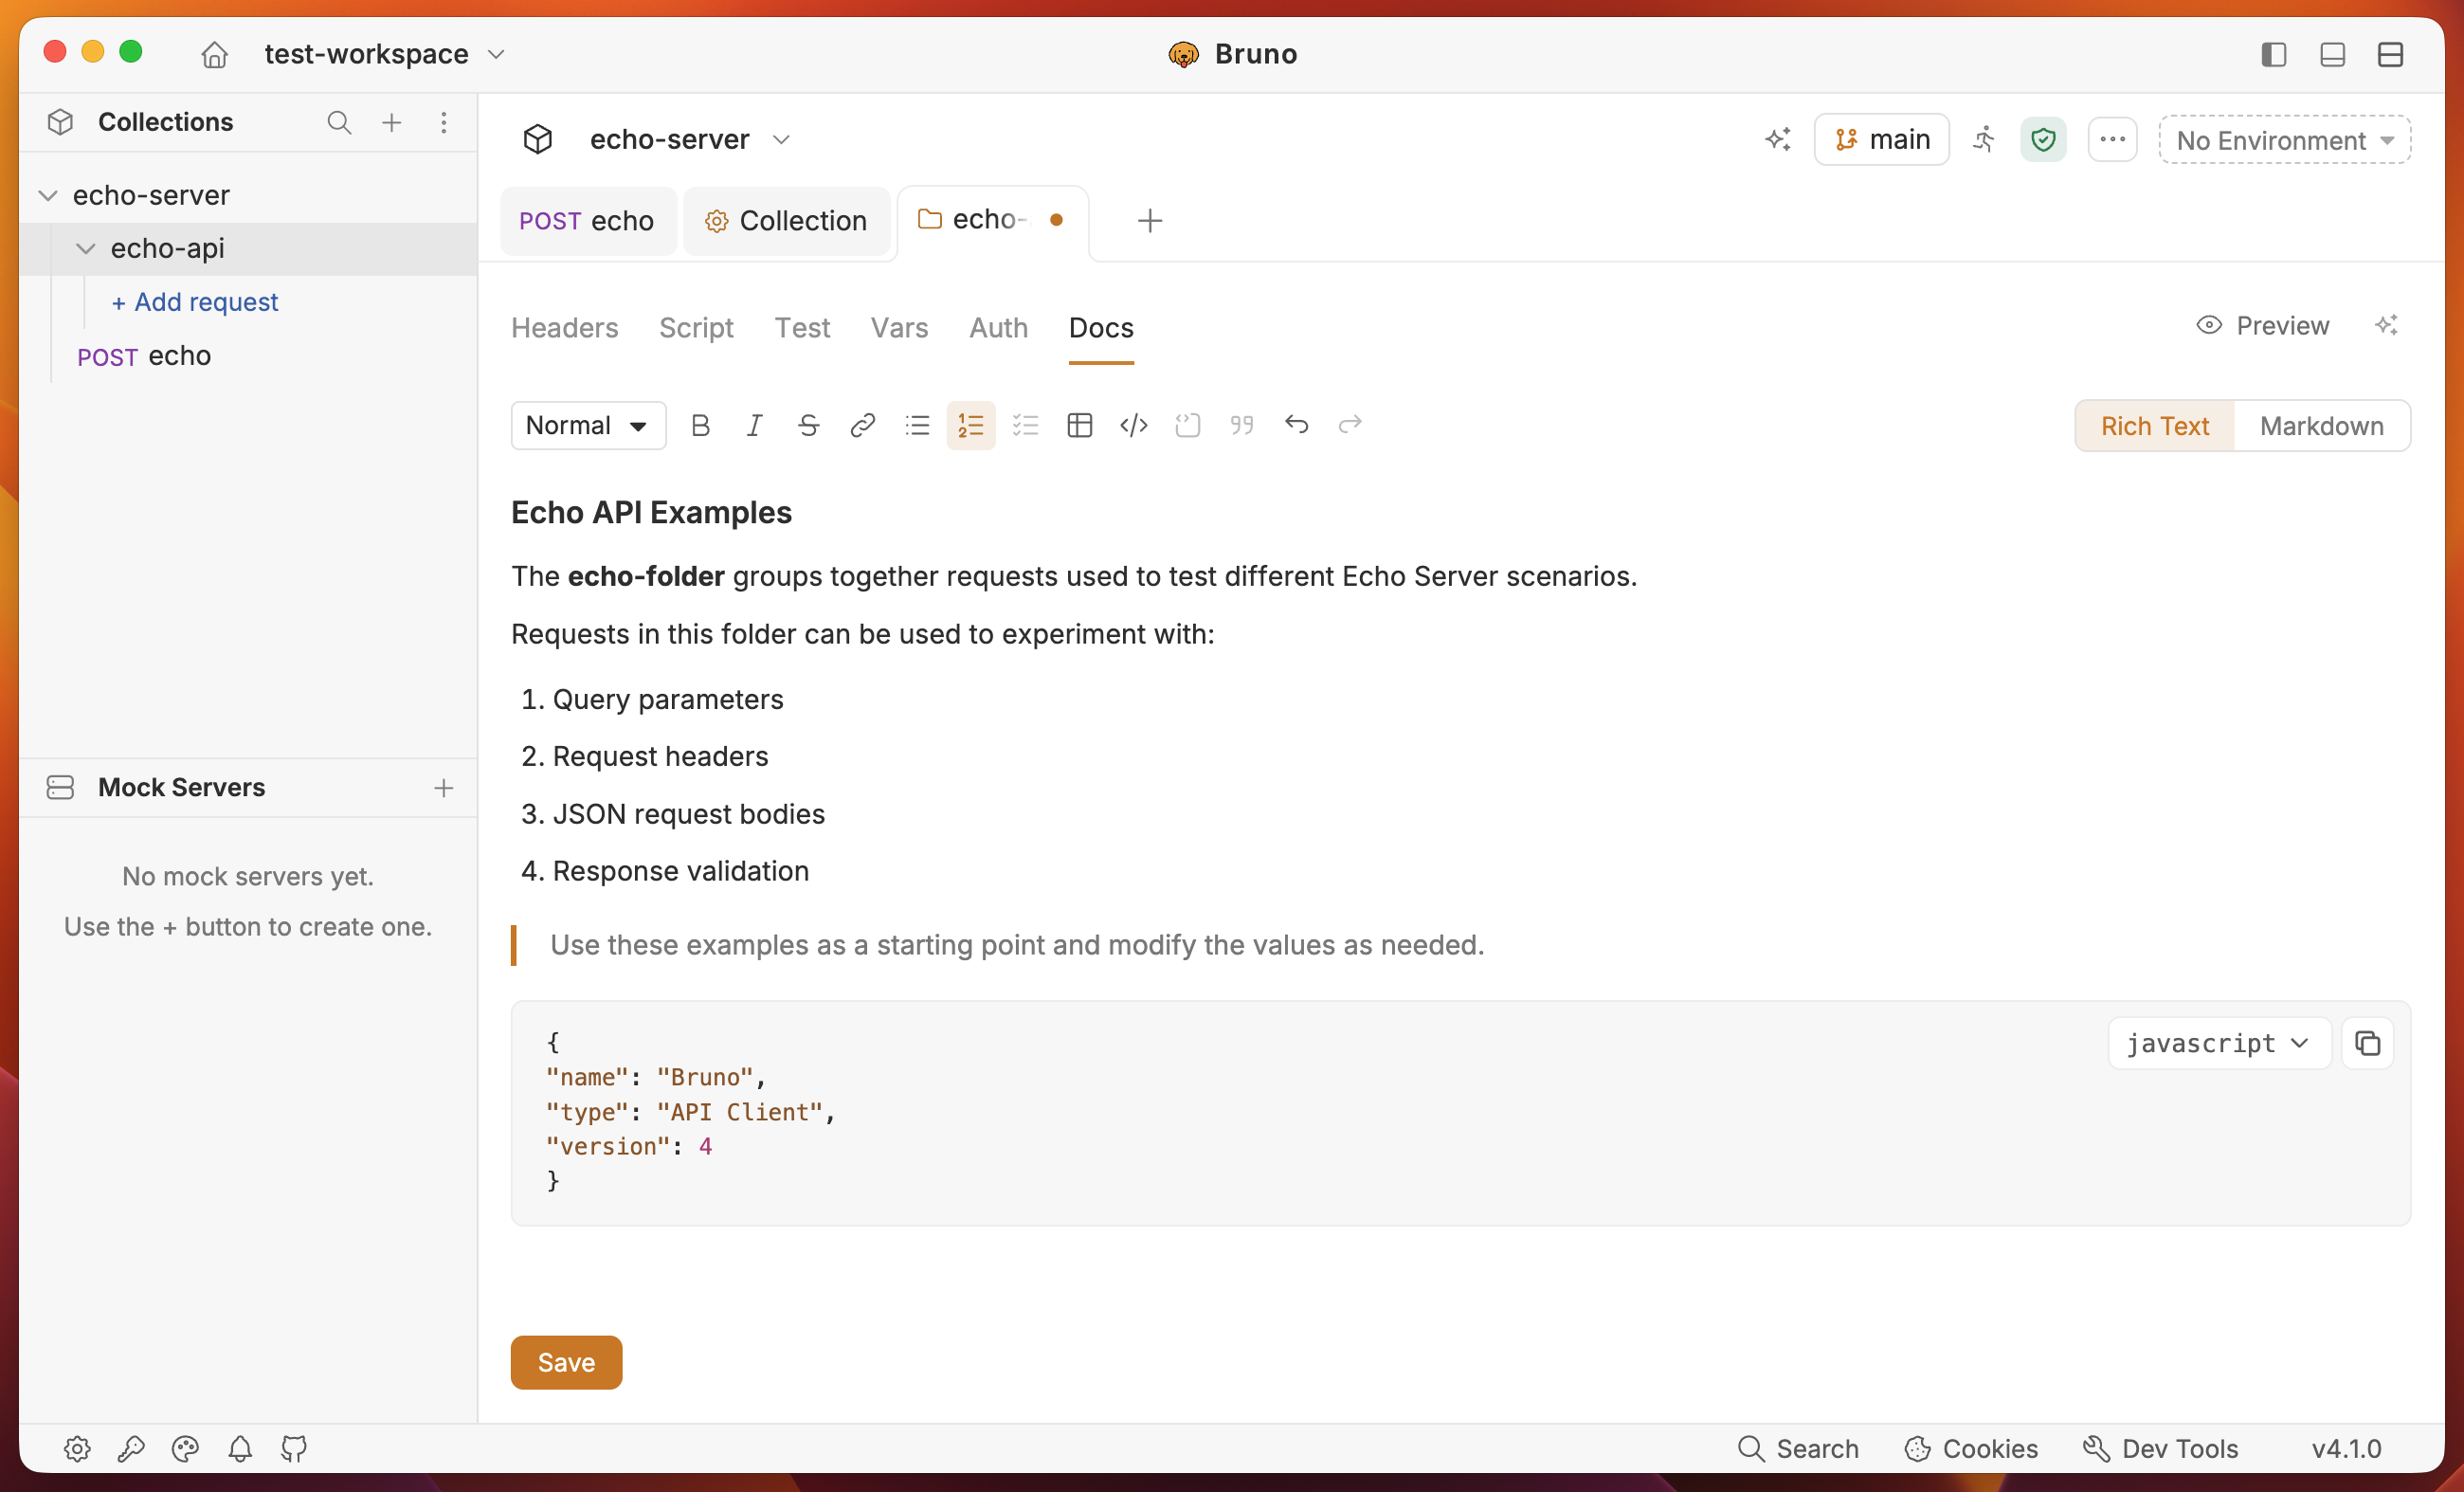
Task: Insert a table into the docs
Action: [1079, 426]
